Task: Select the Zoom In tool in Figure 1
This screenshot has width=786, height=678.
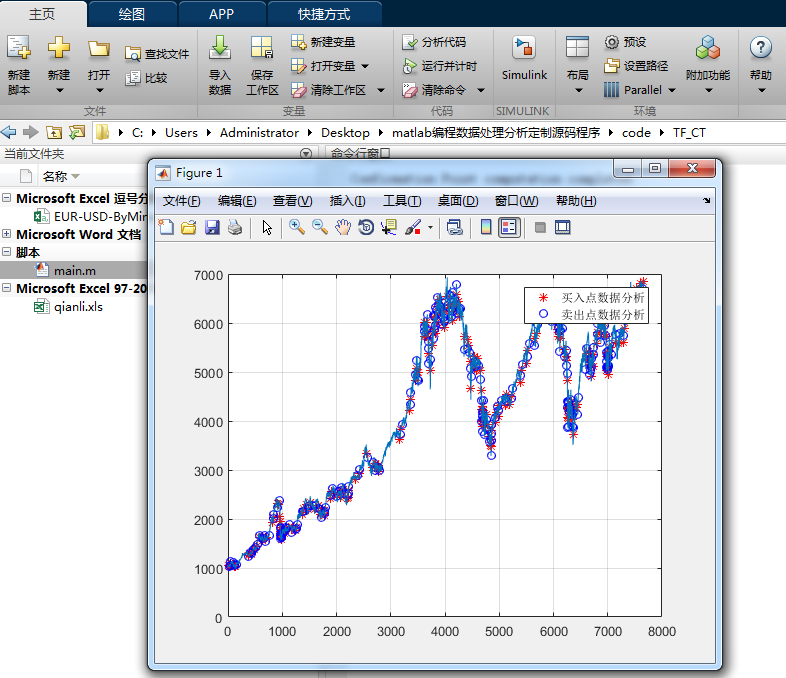Action: (x=297, y=228)
